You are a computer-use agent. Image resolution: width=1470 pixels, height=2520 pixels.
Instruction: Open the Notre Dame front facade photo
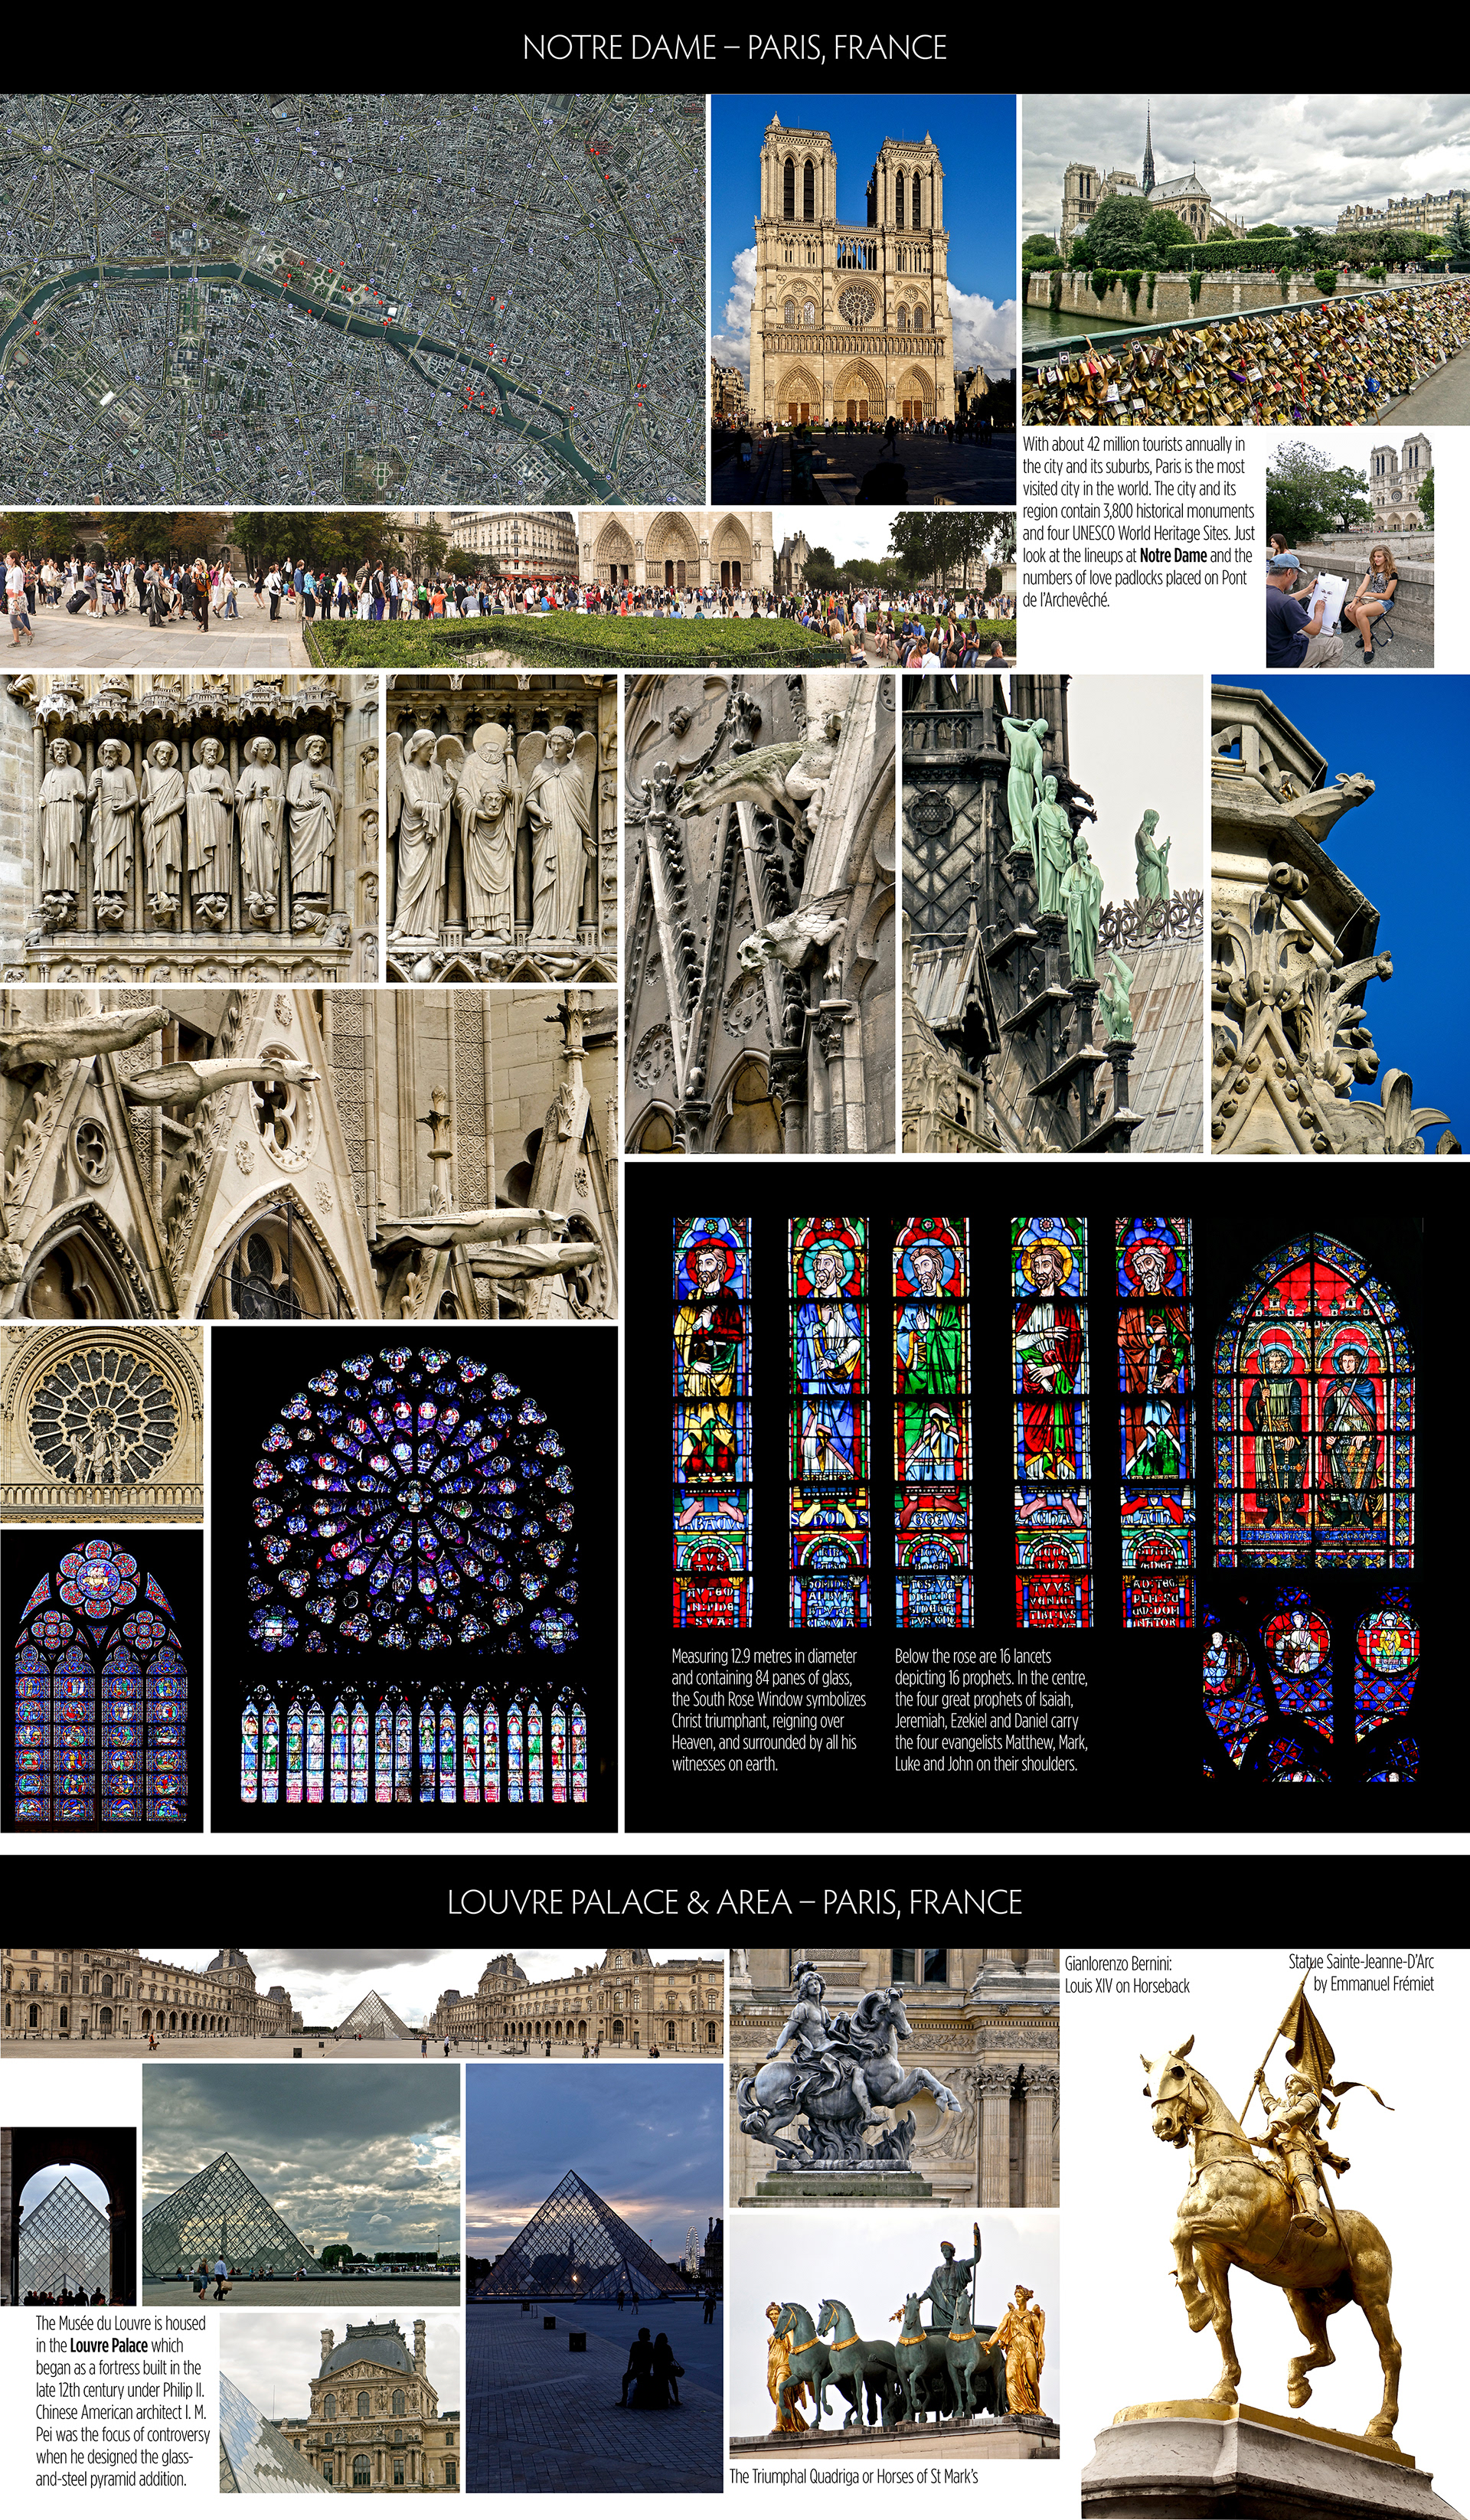coord(863,299)
